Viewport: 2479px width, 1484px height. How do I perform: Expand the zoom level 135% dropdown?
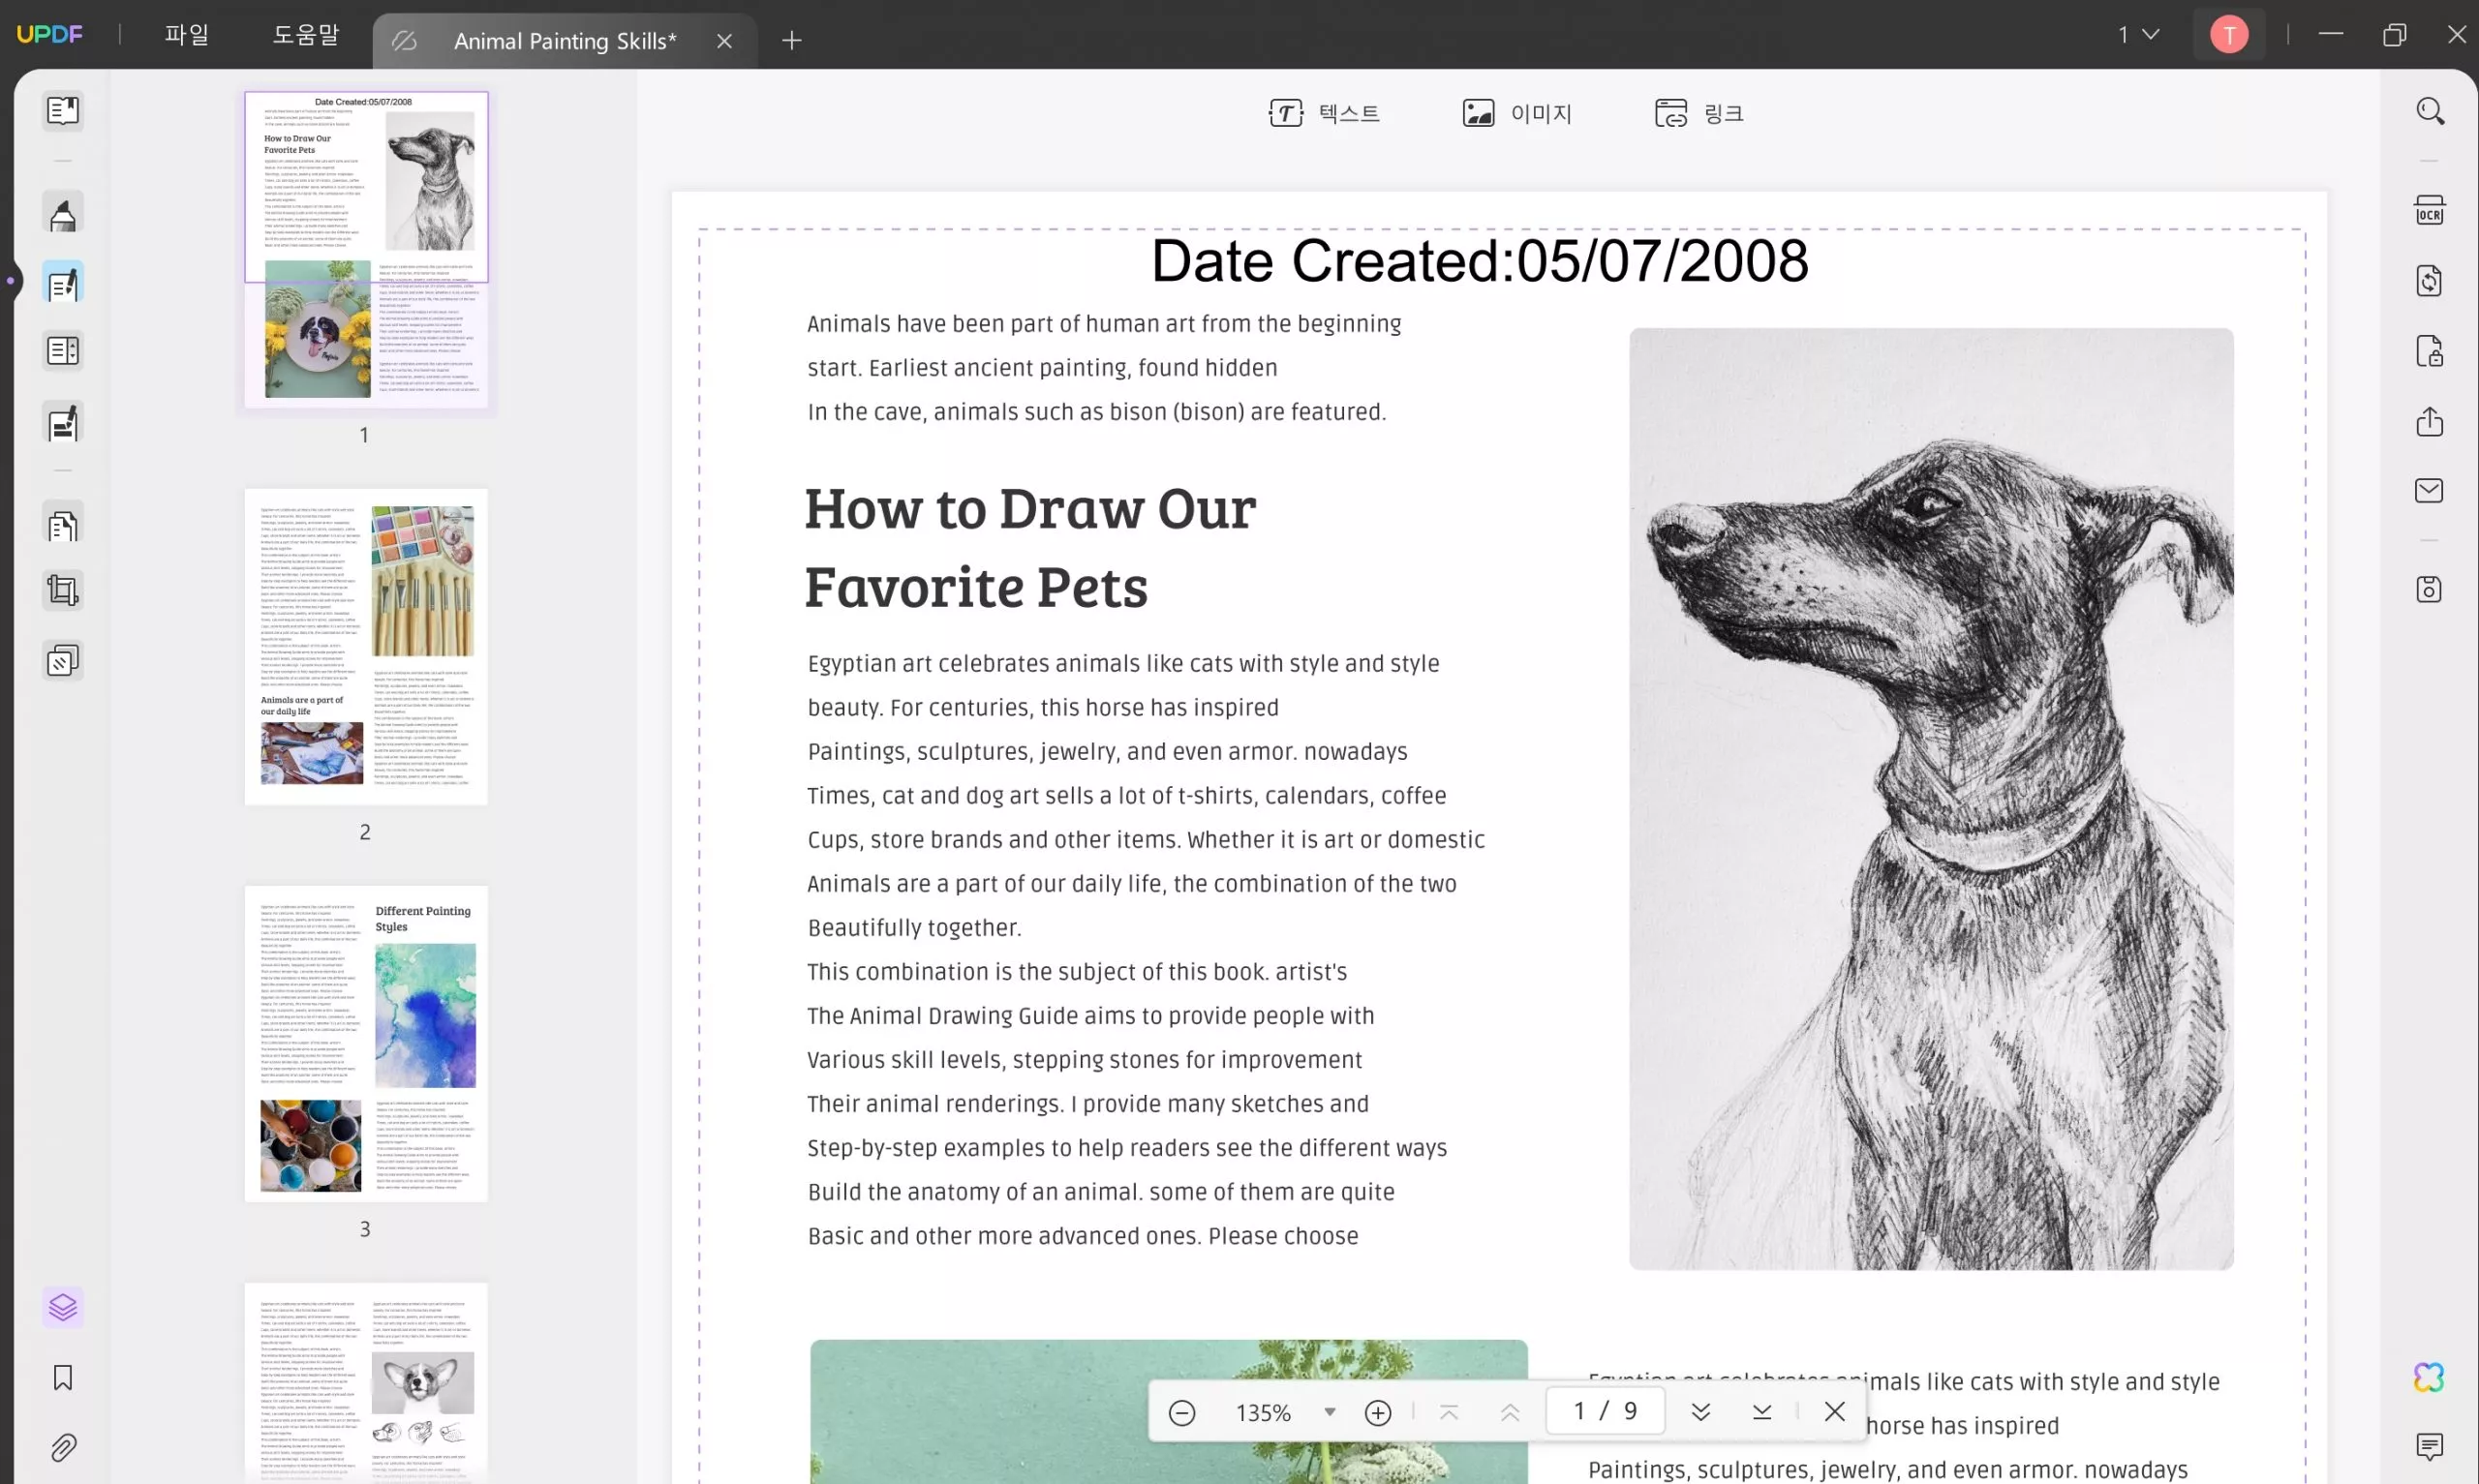pos(1329,1411)
